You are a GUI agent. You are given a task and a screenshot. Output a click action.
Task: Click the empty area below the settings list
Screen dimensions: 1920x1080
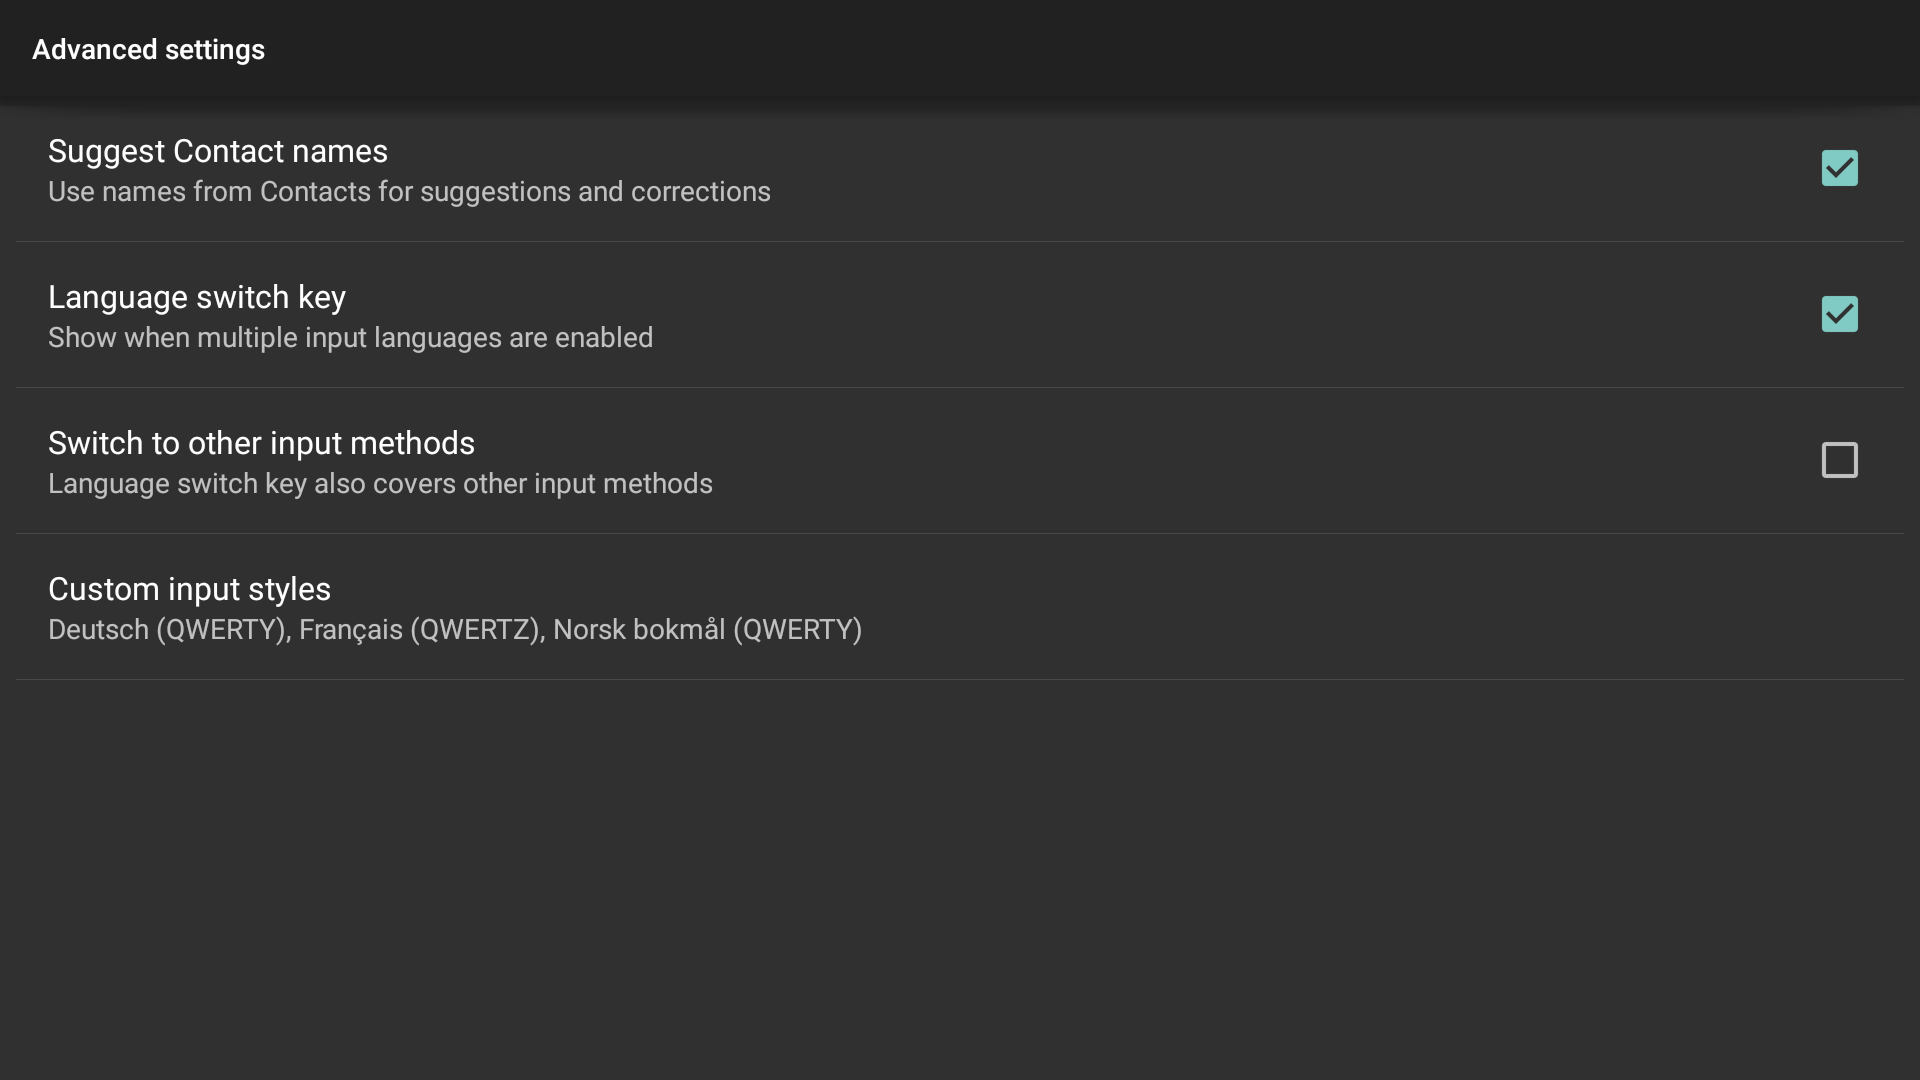[960, 880]
